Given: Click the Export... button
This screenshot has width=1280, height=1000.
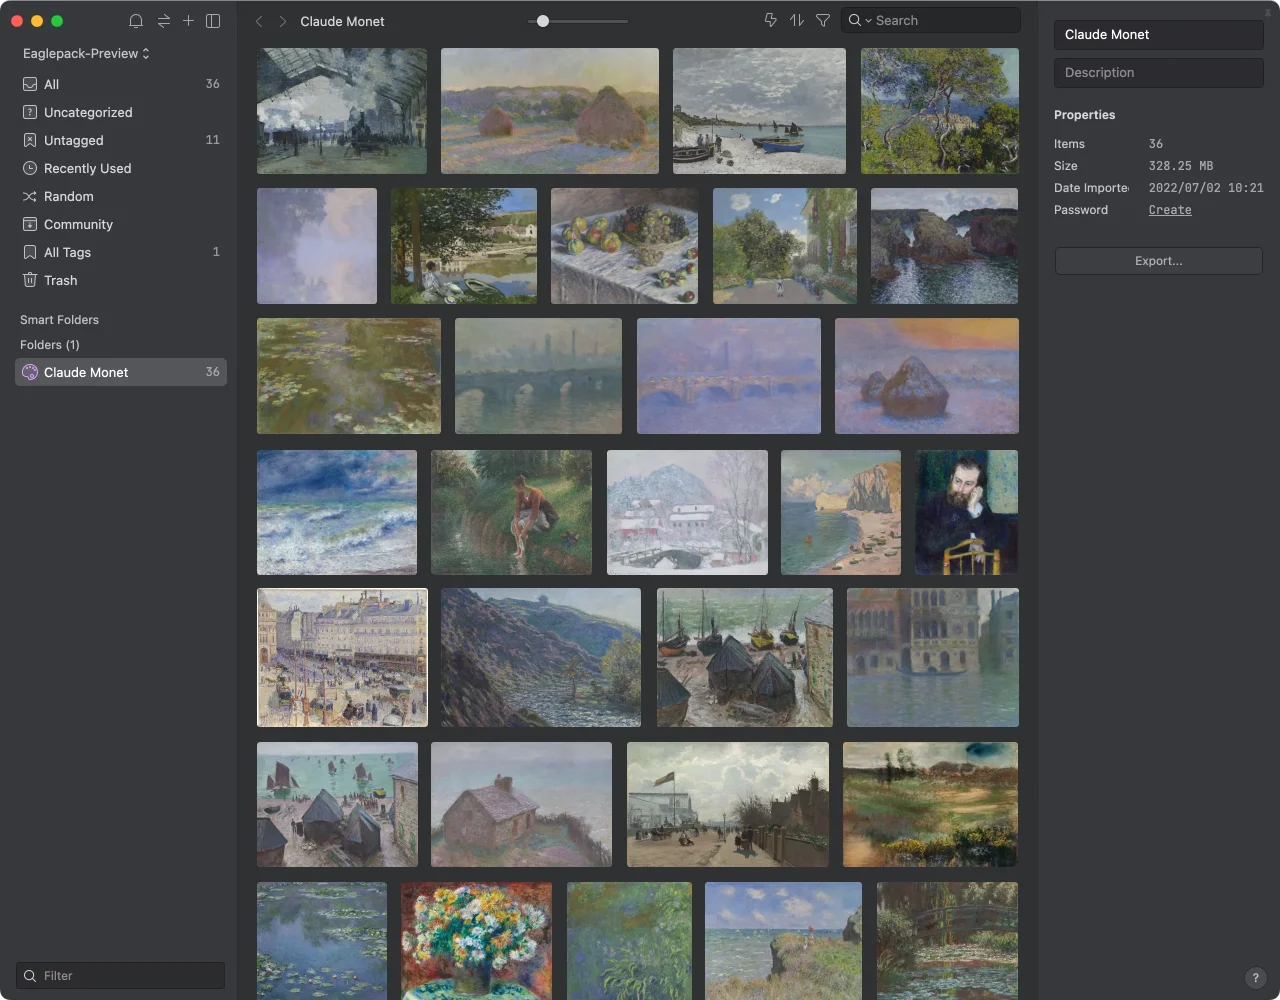Looking at the screenshot, I should coord(1158,261).
